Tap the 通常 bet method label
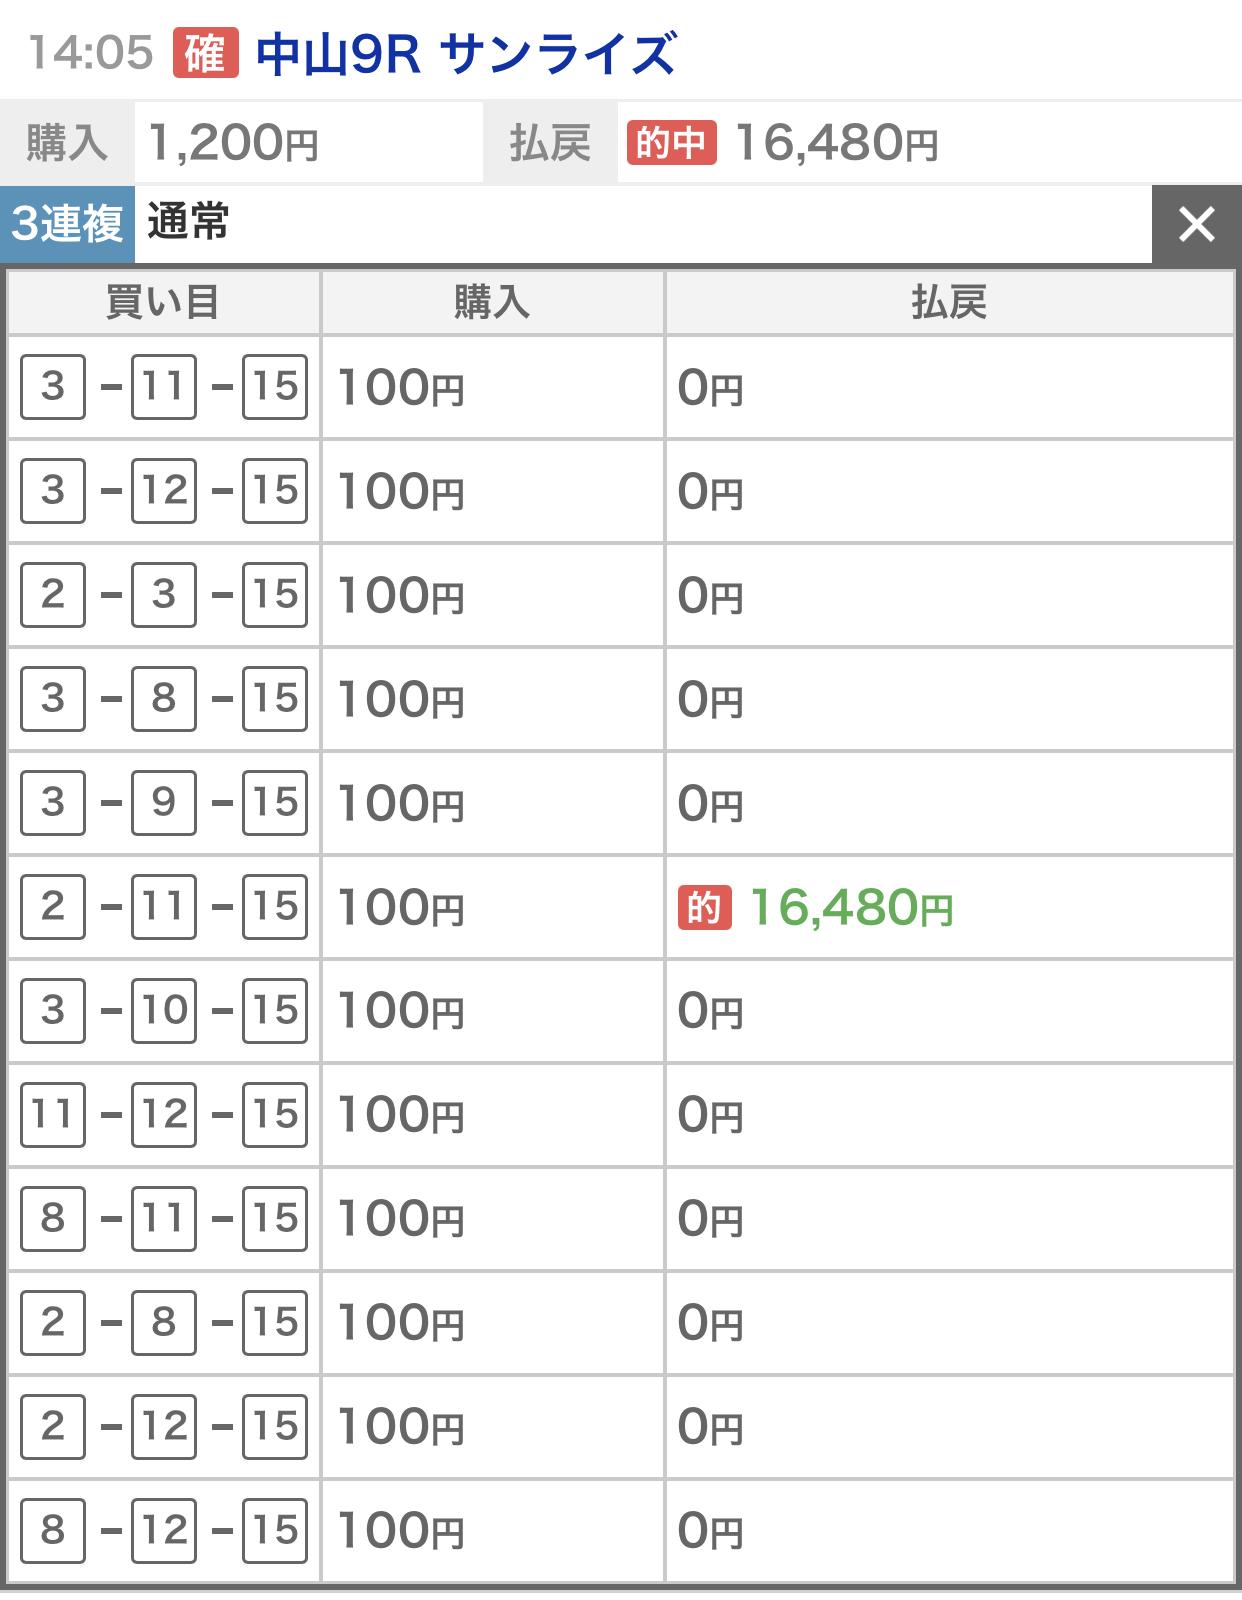Screen dimensions: 1242x1600 tap(188, 222)
